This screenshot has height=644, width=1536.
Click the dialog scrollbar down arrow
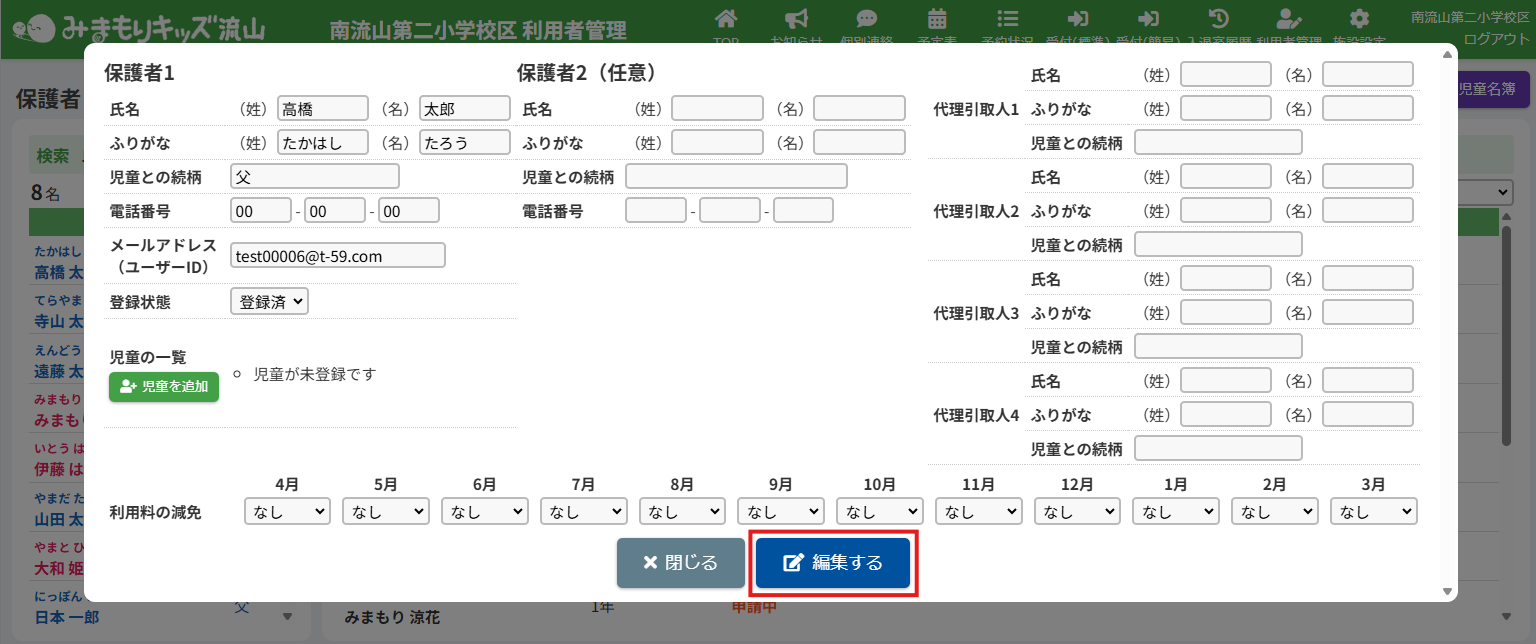pyautogui.click(x=1447, y=592)
